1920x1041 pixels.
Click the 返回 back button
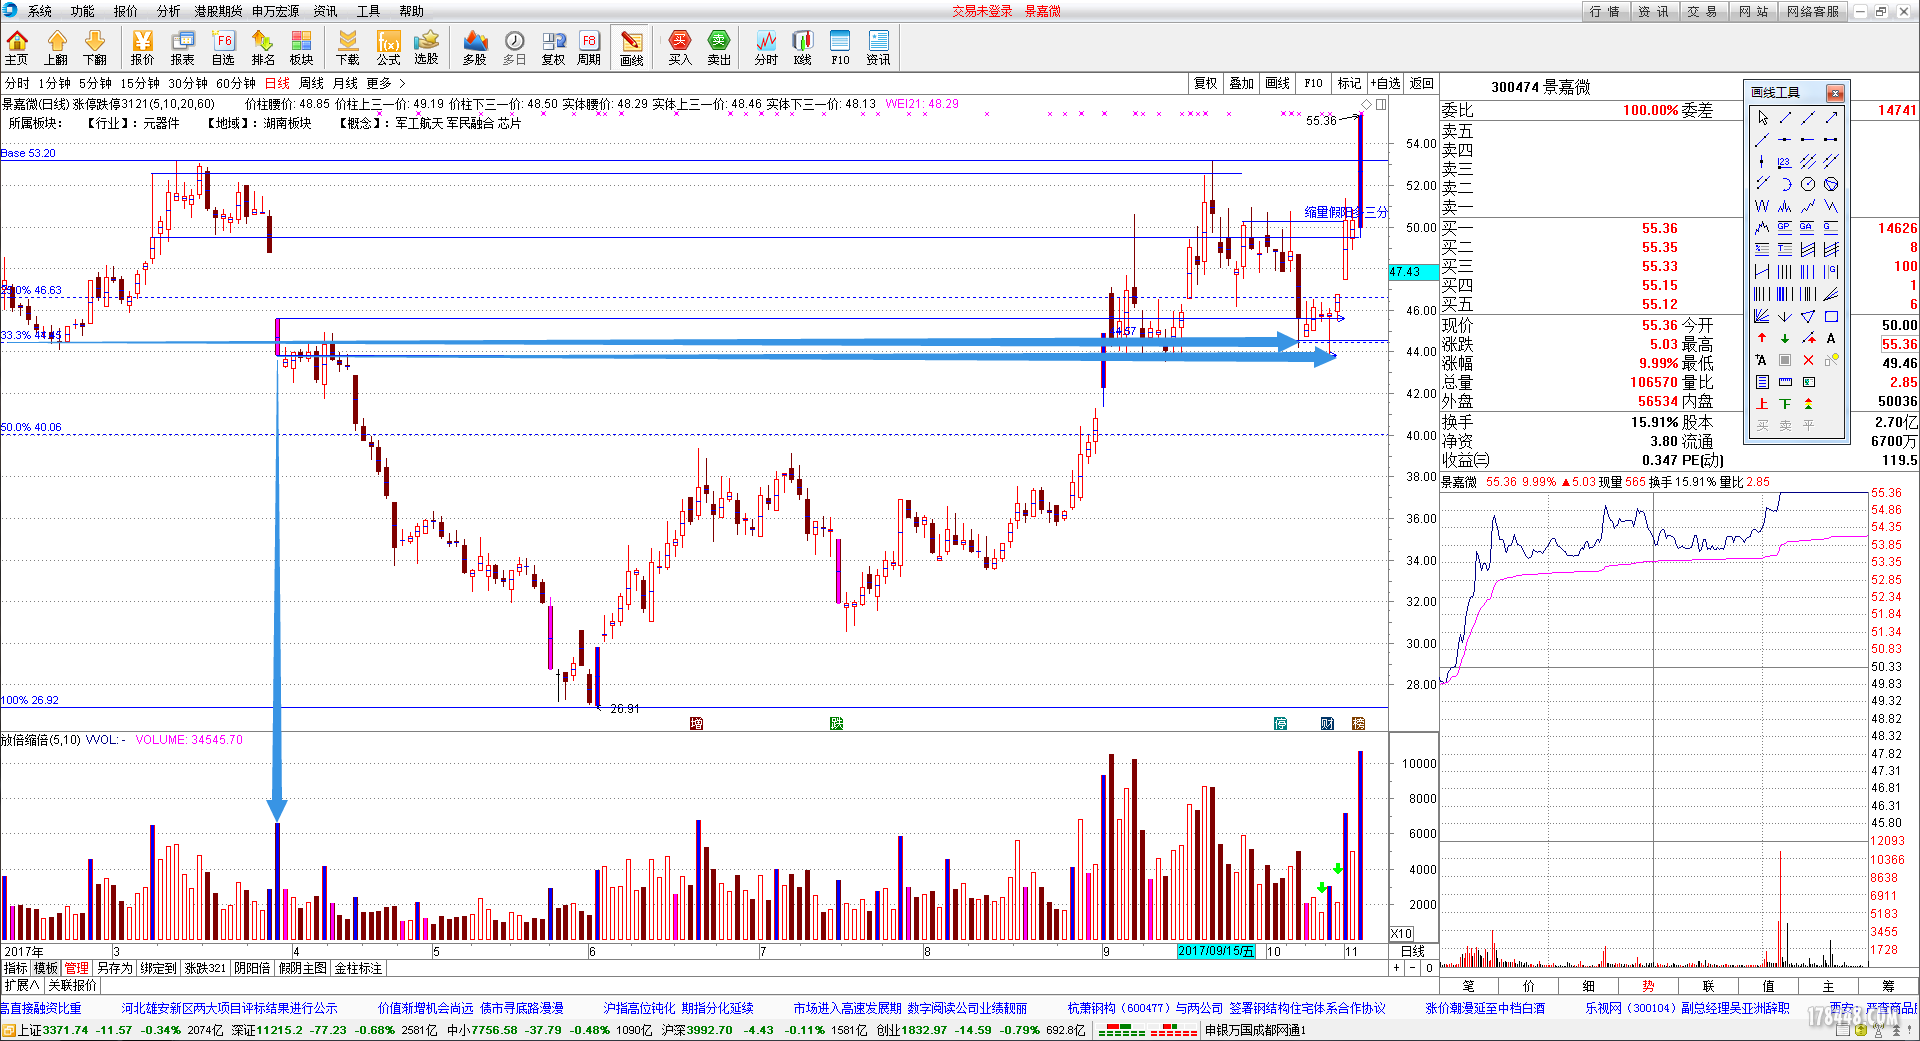[x=1421, y=83]
